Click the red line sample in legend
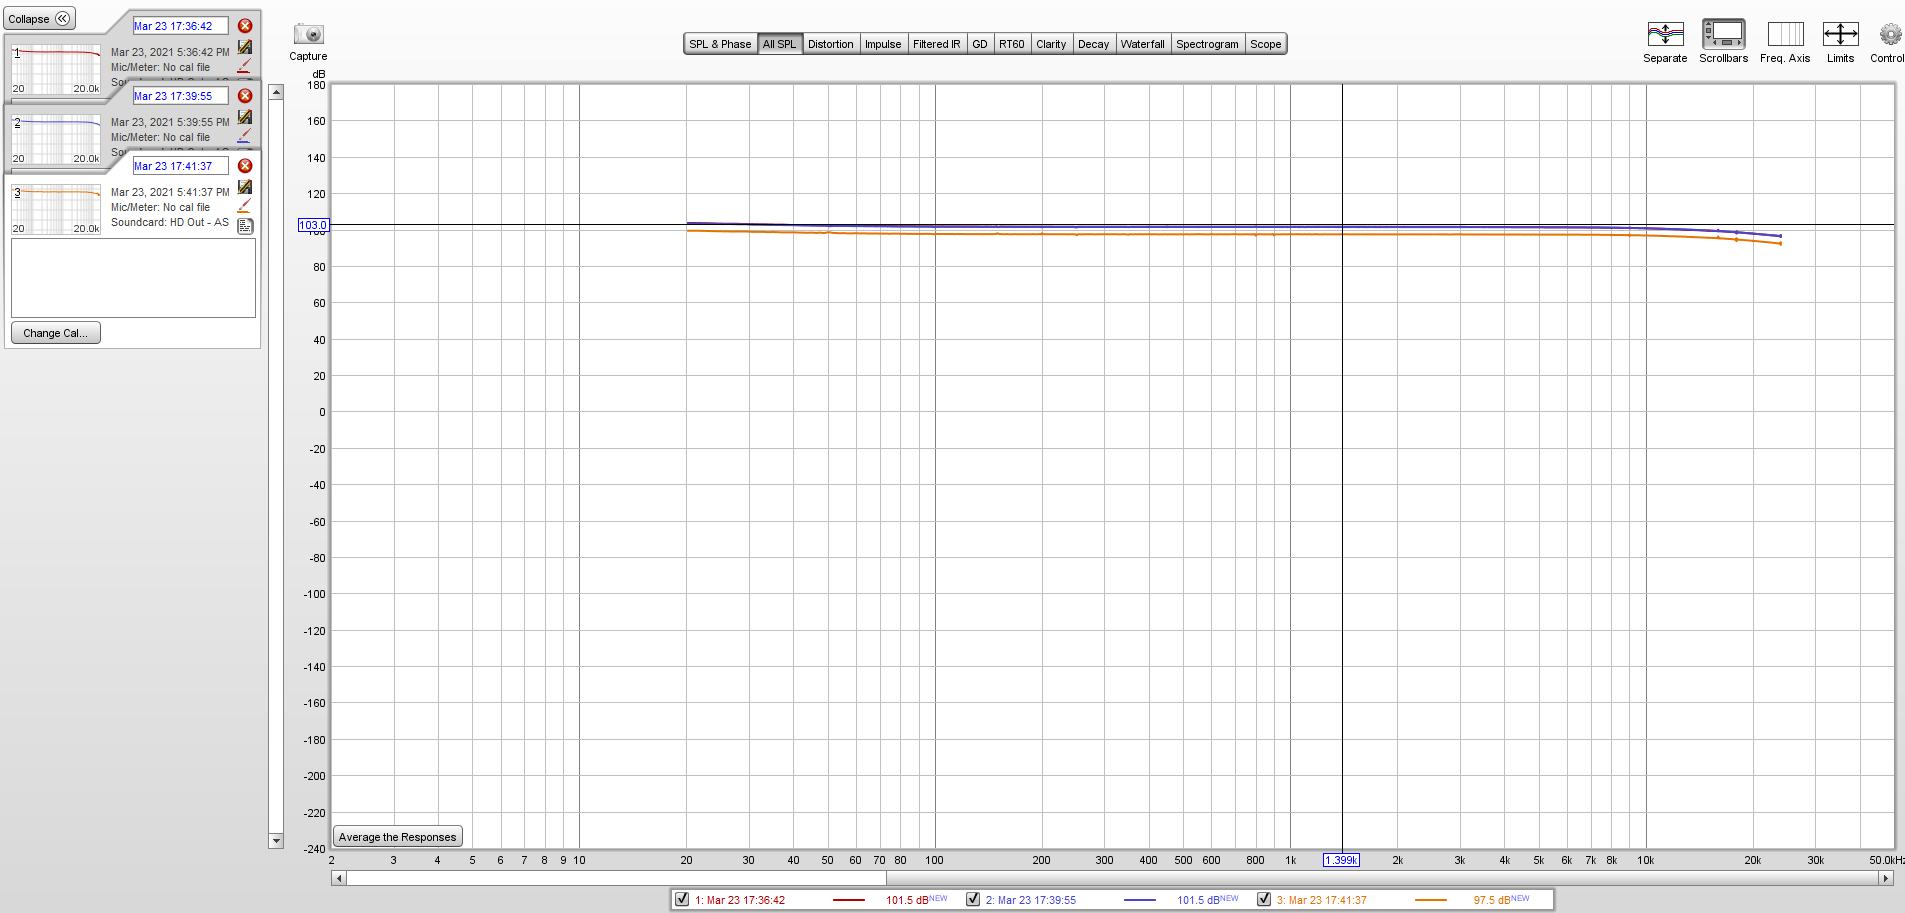 pos(849,900)
